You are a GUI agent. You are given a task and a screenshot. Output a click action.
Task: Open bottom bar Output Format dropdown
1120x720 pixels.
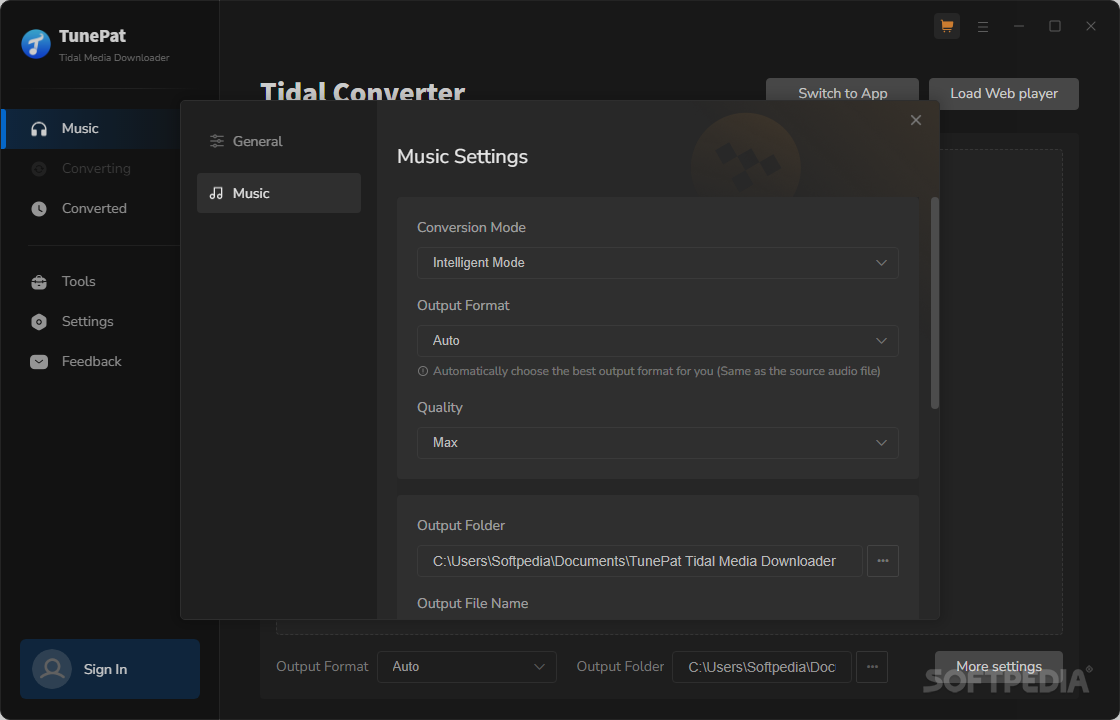coord(466,666)
